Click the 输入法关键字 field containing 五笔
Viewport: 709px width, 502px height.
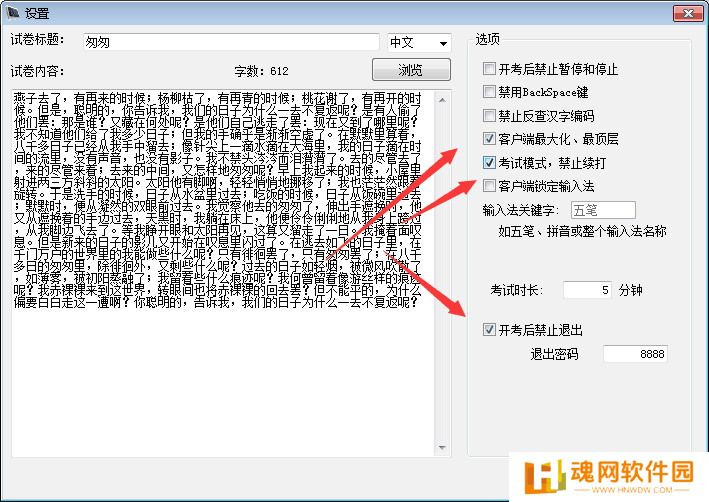coord(603,210)
